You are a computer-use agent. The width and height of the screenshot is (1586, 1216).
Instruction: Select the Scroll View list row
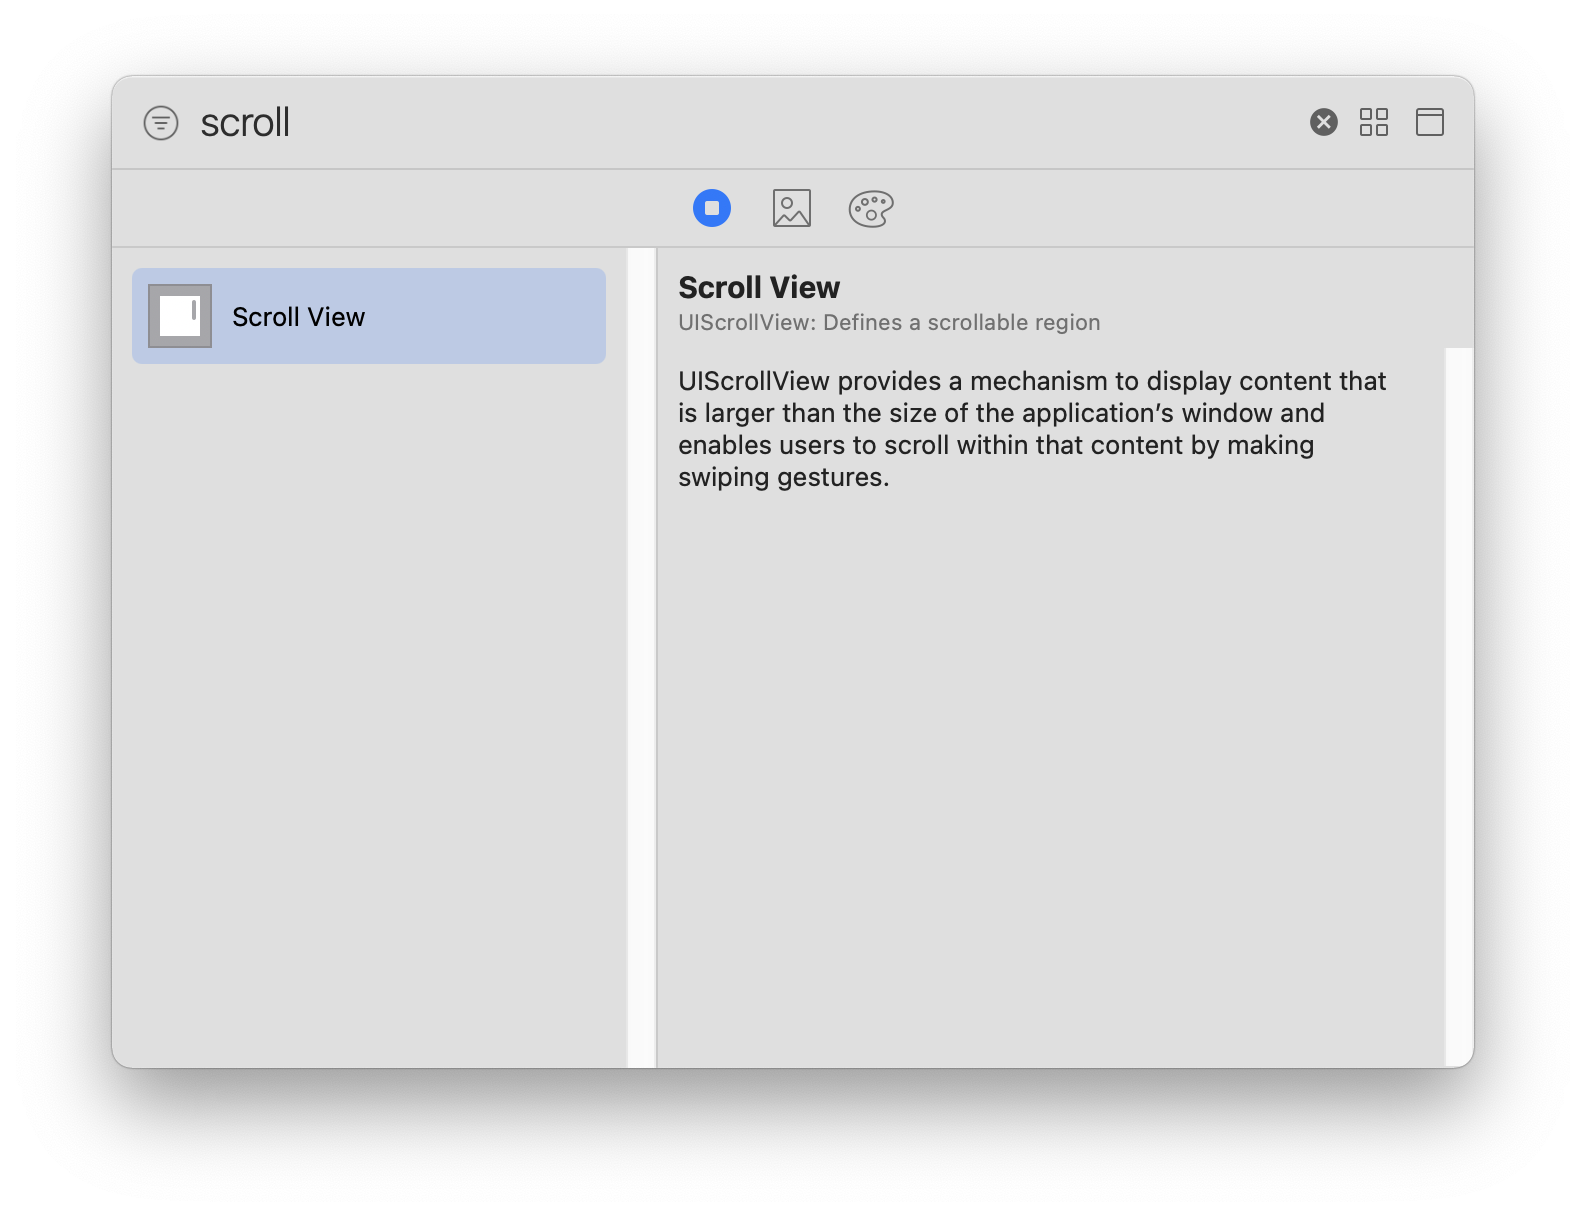tap(369, 316)
